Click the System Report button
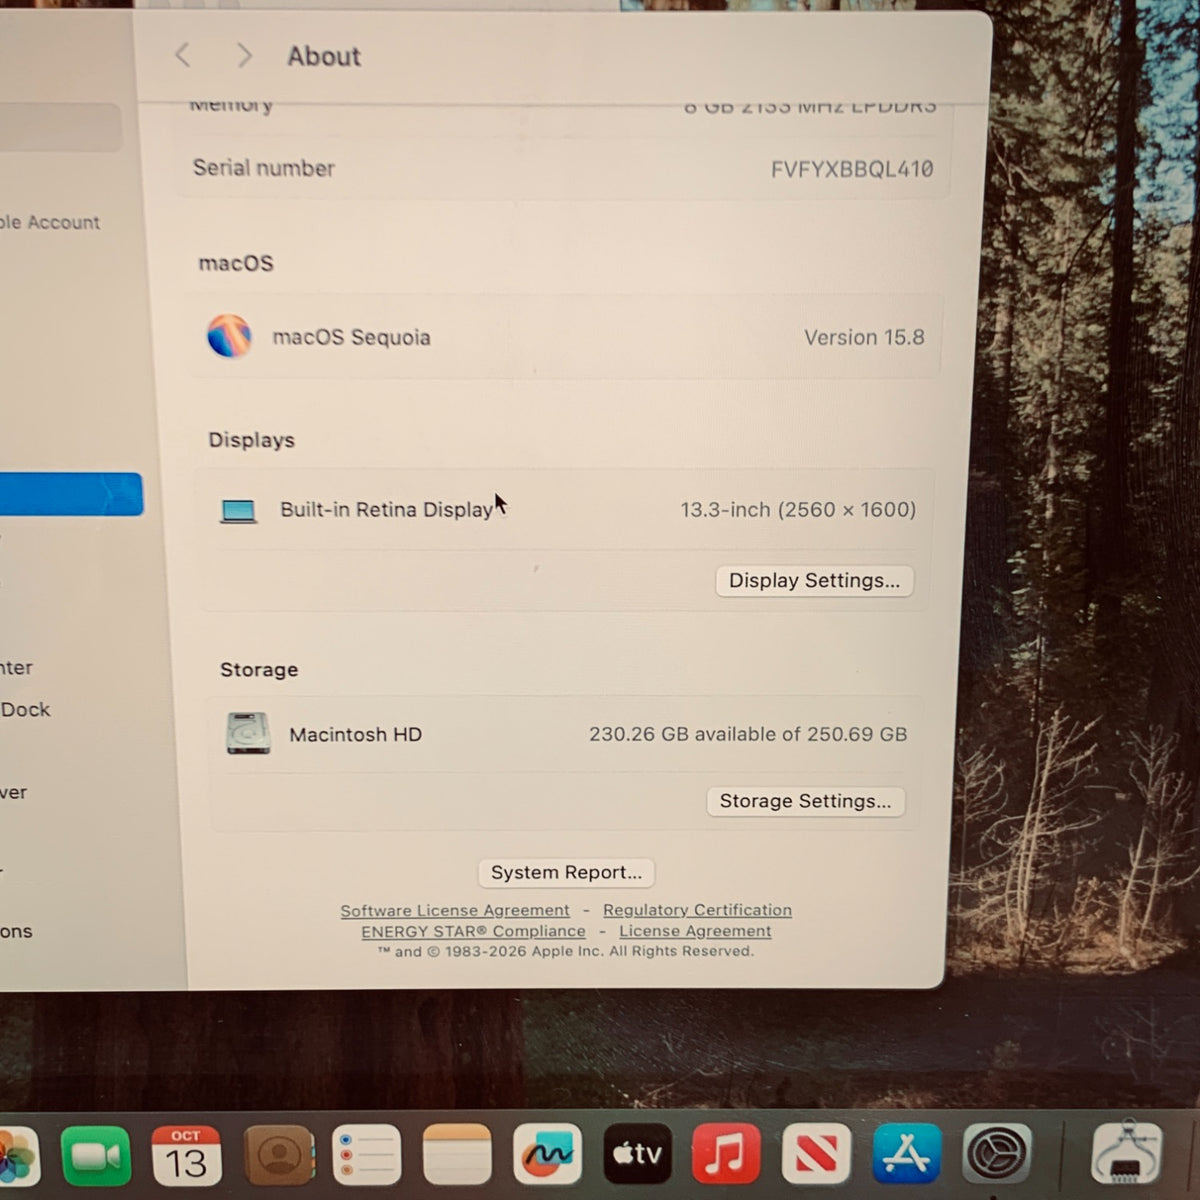Viewport: 1200px width, 1200px height. tap(566, 872)
